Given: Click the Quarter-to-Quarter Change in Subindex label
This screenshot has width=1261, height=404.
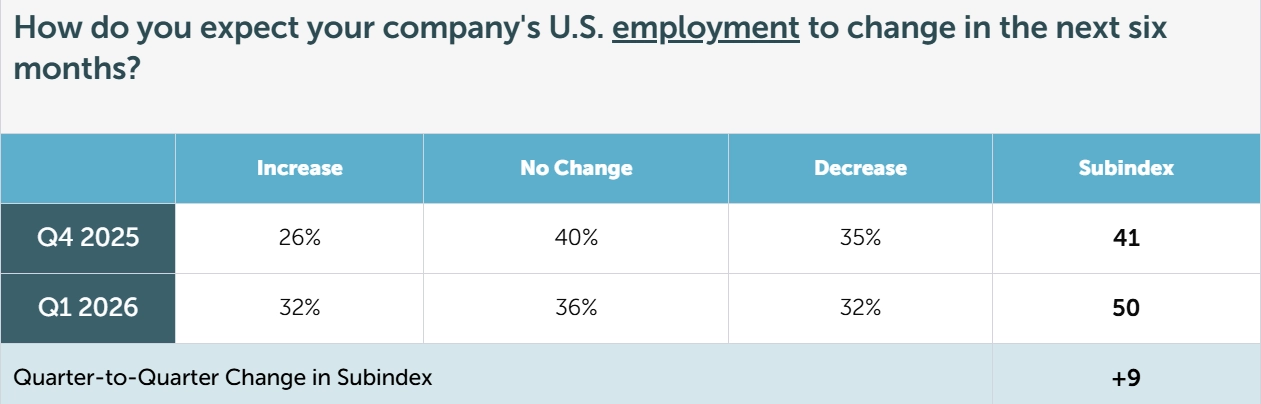Looking at the screenshot, I should point(223,378).
